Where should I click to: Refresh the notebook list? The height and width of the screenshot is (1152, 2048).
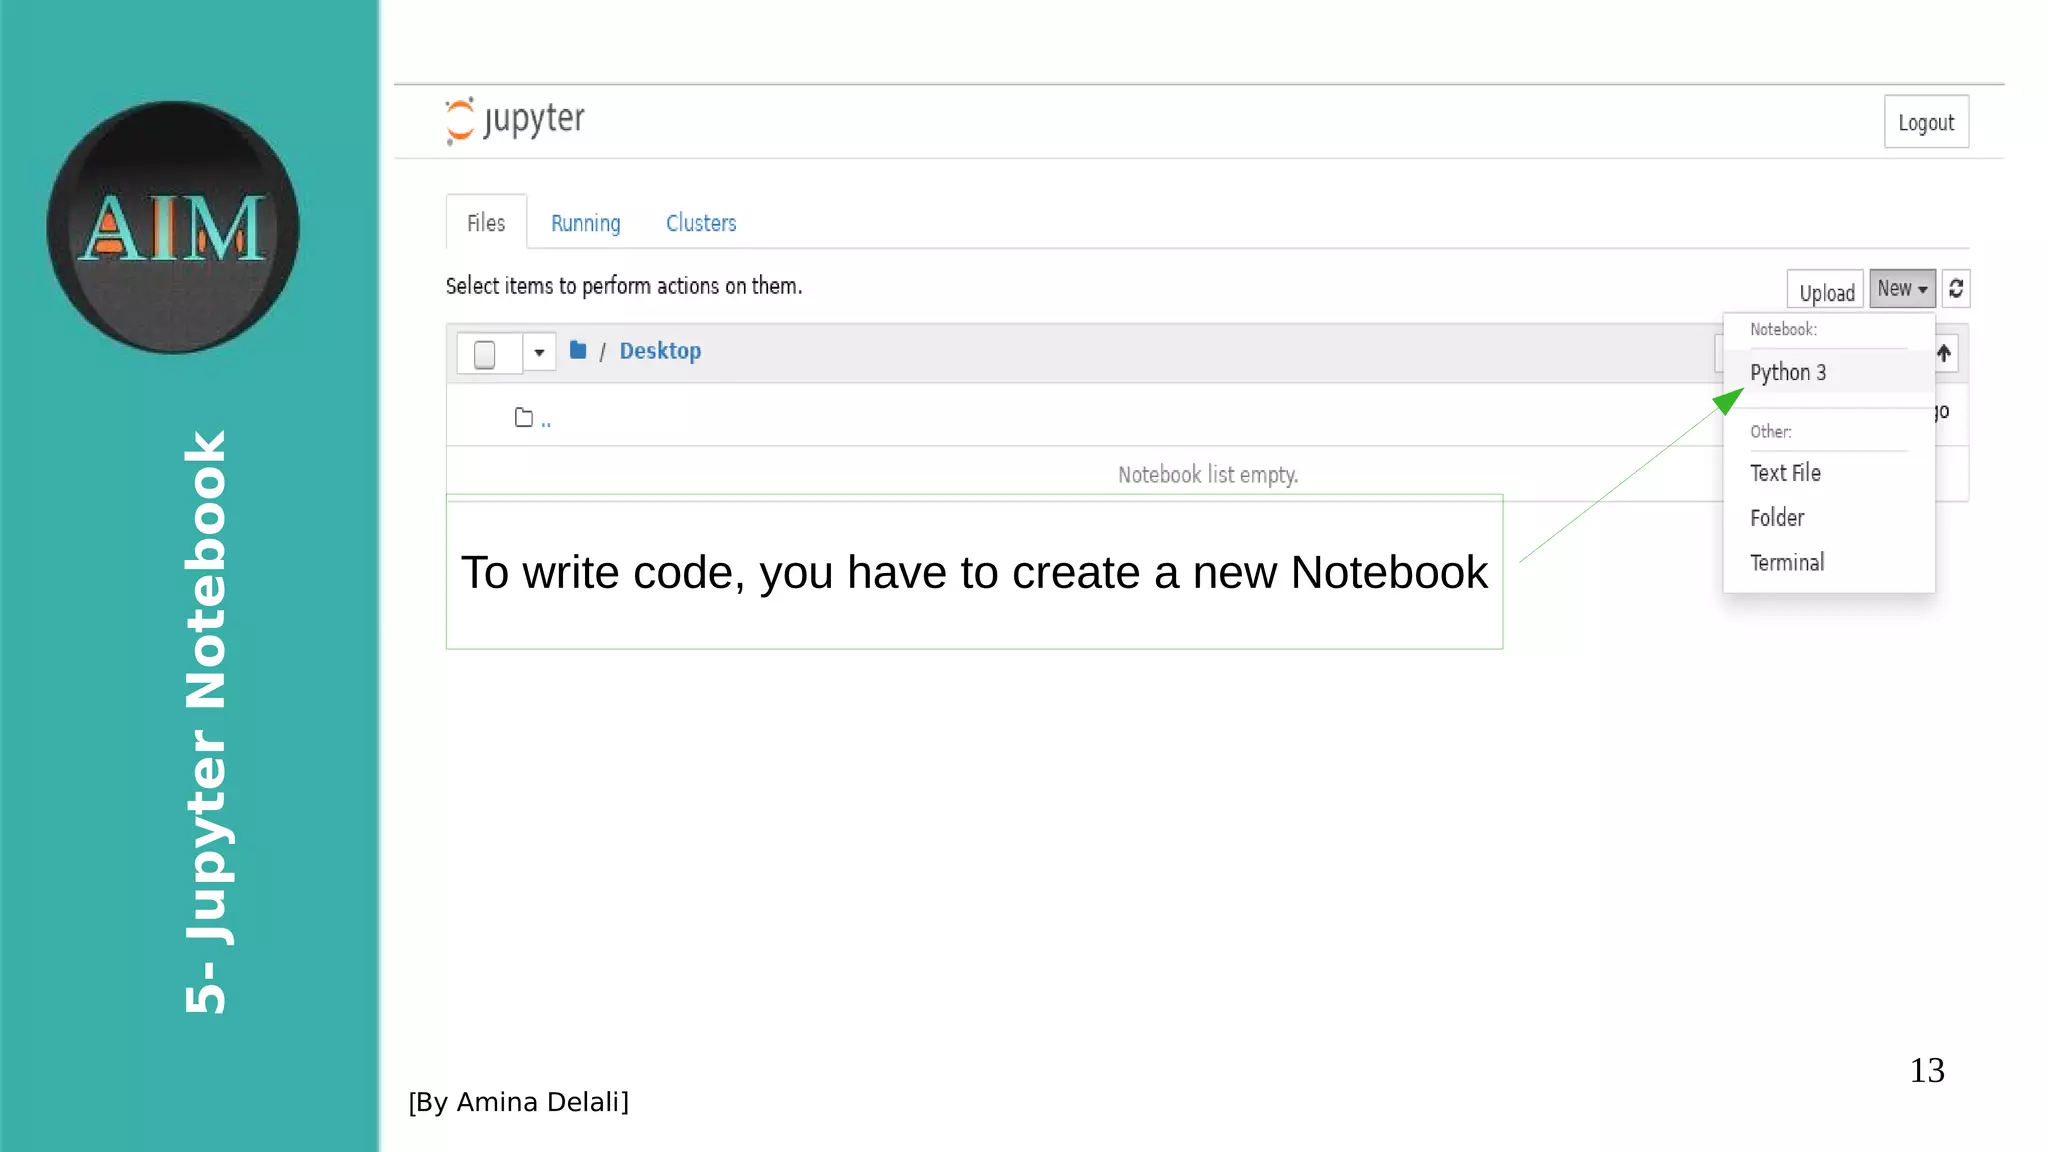1956,288
